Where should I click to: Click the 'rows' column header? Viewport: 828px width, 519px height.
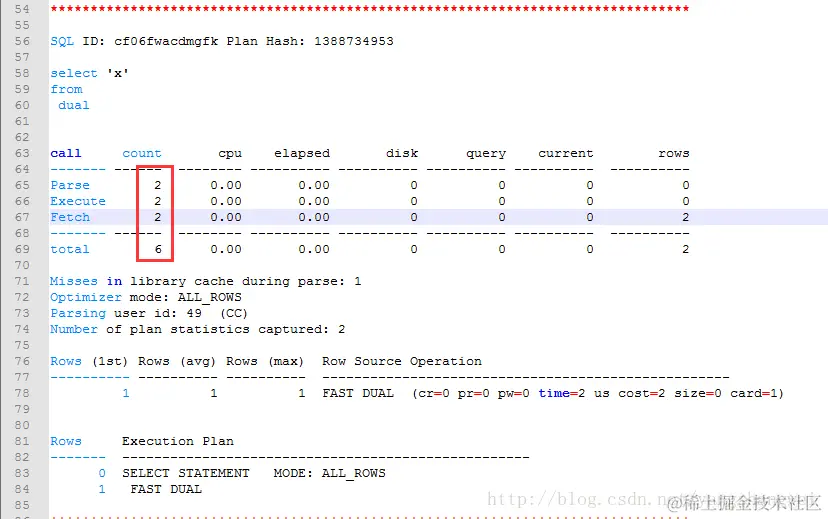click(674, 153)
